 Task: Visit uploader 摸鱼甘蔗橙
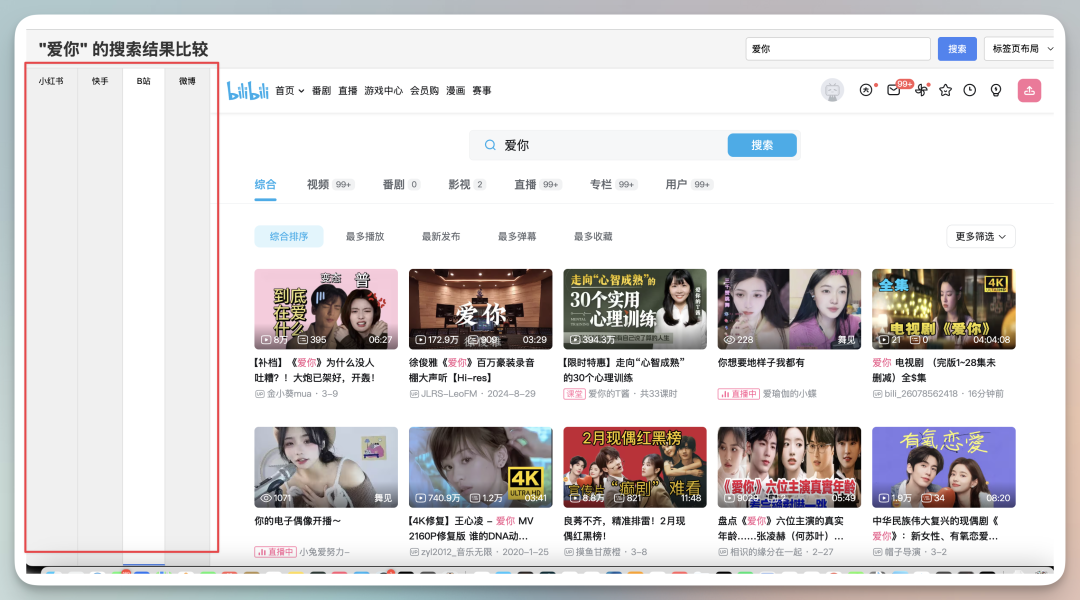(x=598, y=552)
